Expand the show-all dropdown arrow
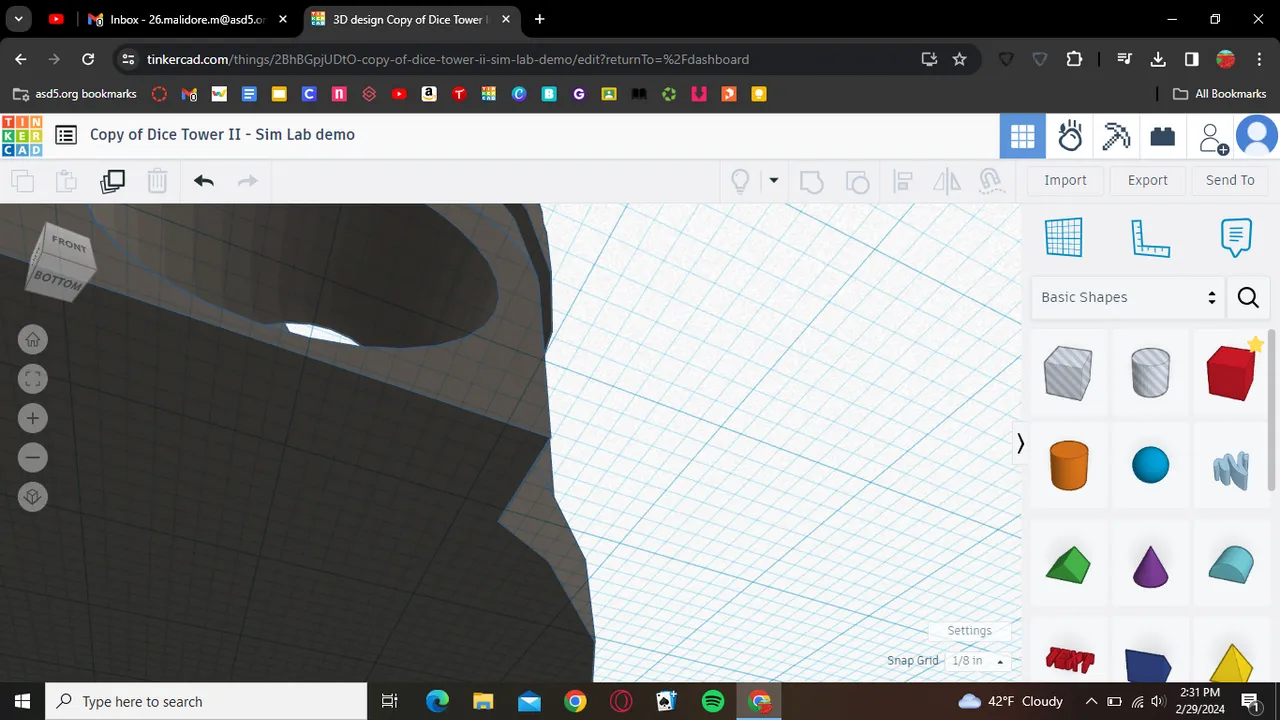The height and width of the screenshot is (720, 1280). [773, 181]
